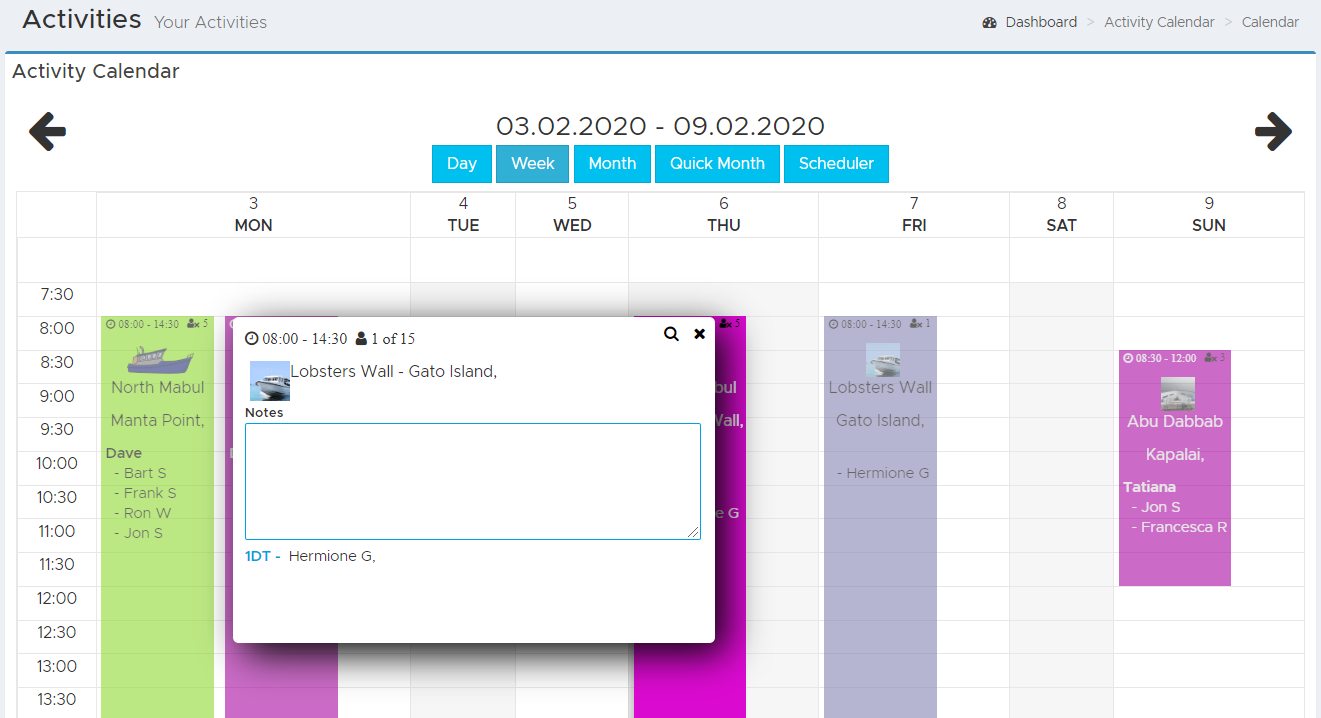Click 'Lobsters Wall - Gato Island,' title in the popup

[x=394, y=371]
